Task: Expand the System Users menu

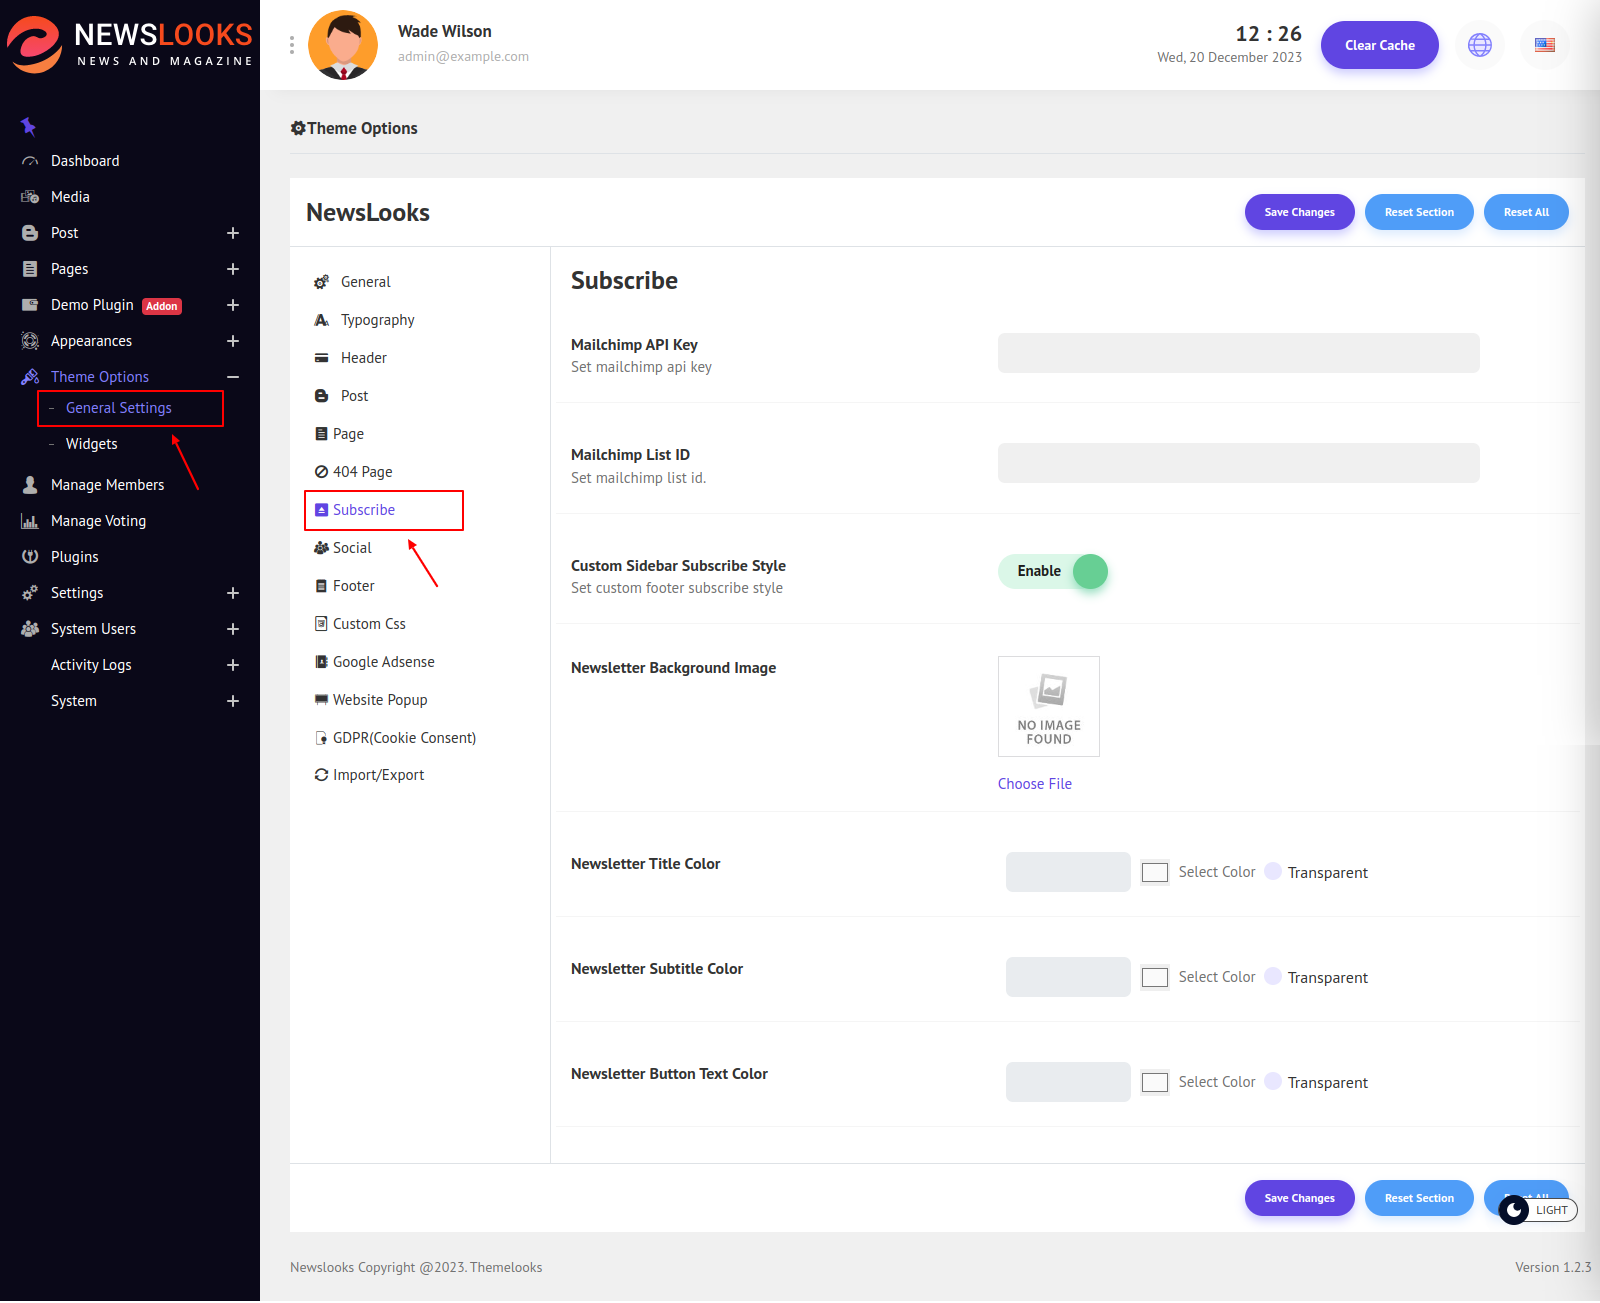Action: point(232,629)
